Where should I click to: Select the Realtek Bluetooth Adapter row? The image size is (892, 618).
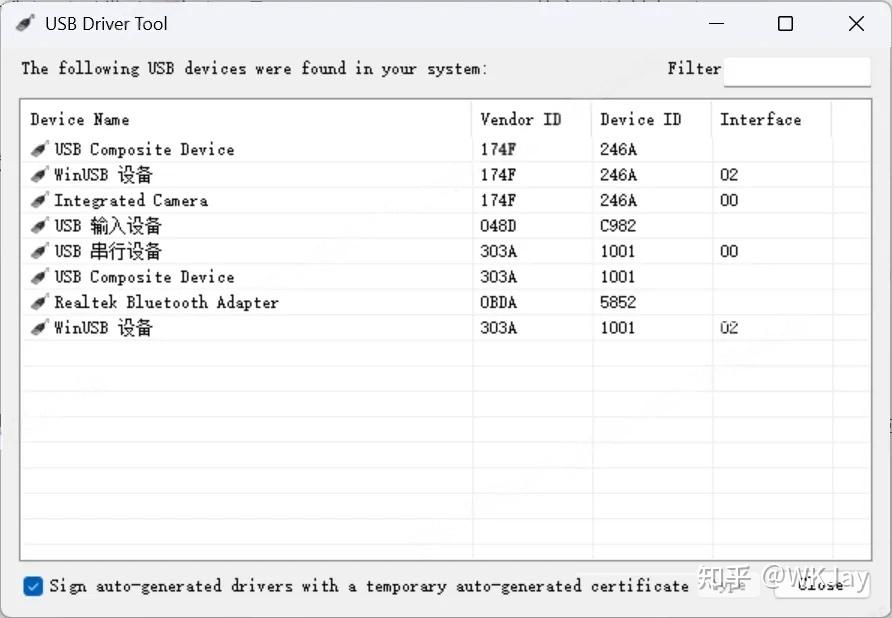coord(166,302)
